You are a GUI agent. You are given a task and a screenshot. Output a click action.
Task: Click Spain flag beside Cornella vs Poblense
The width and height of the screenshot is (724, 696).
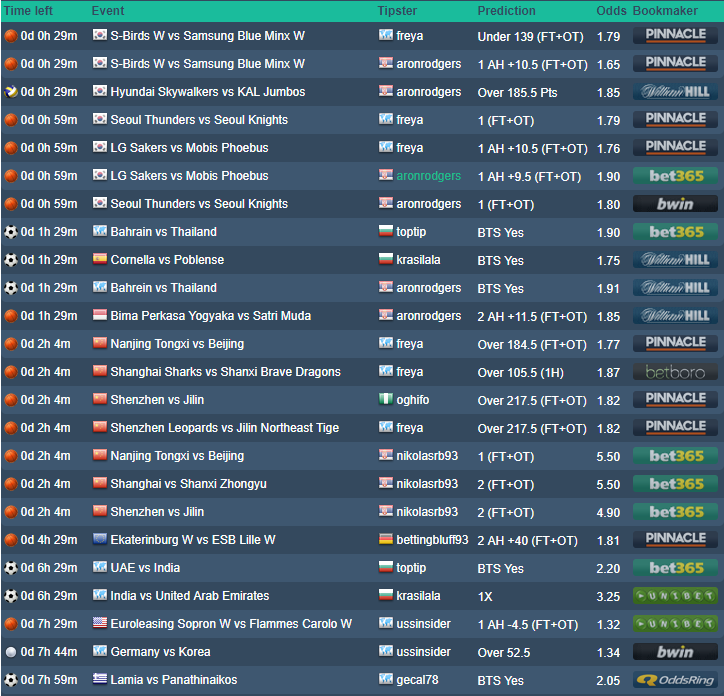(x=100, y=259)
